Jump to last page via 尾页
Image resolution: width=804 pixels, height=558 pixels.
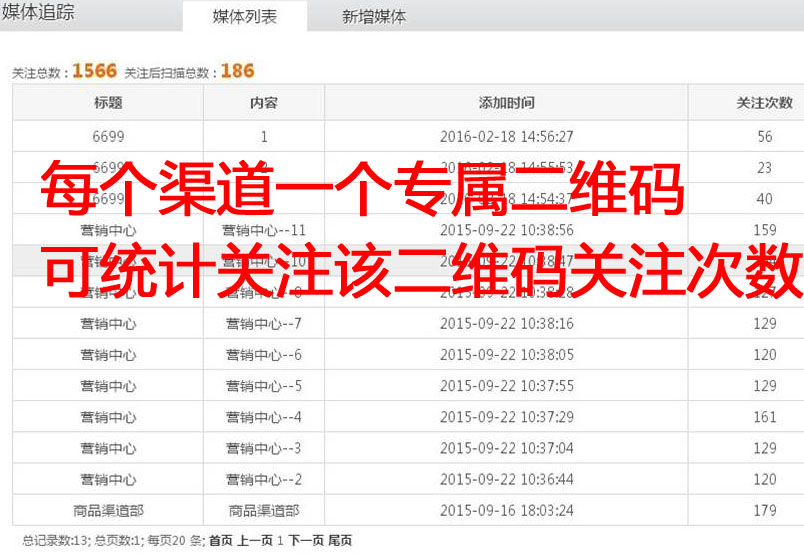coord(340,541)
